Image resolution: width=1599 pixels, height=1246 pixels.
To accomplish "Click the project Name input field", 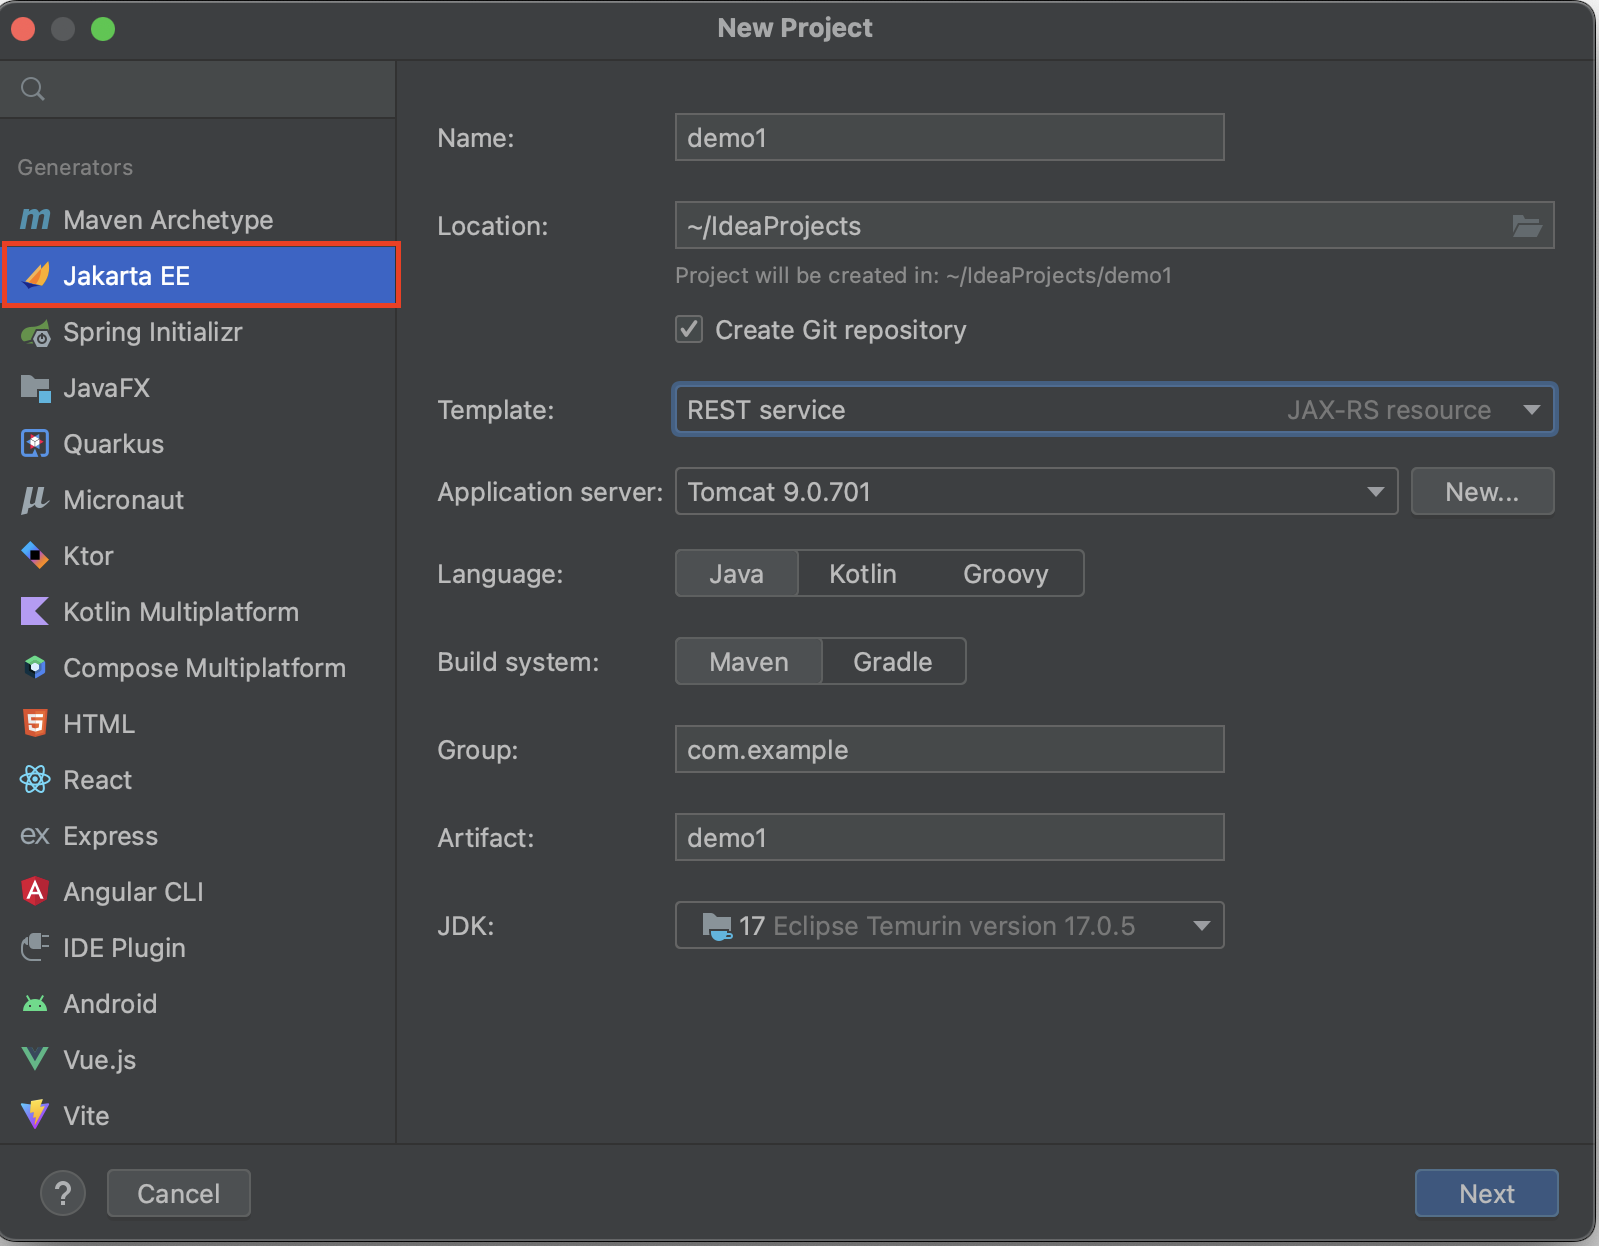I will click(949, 137).
